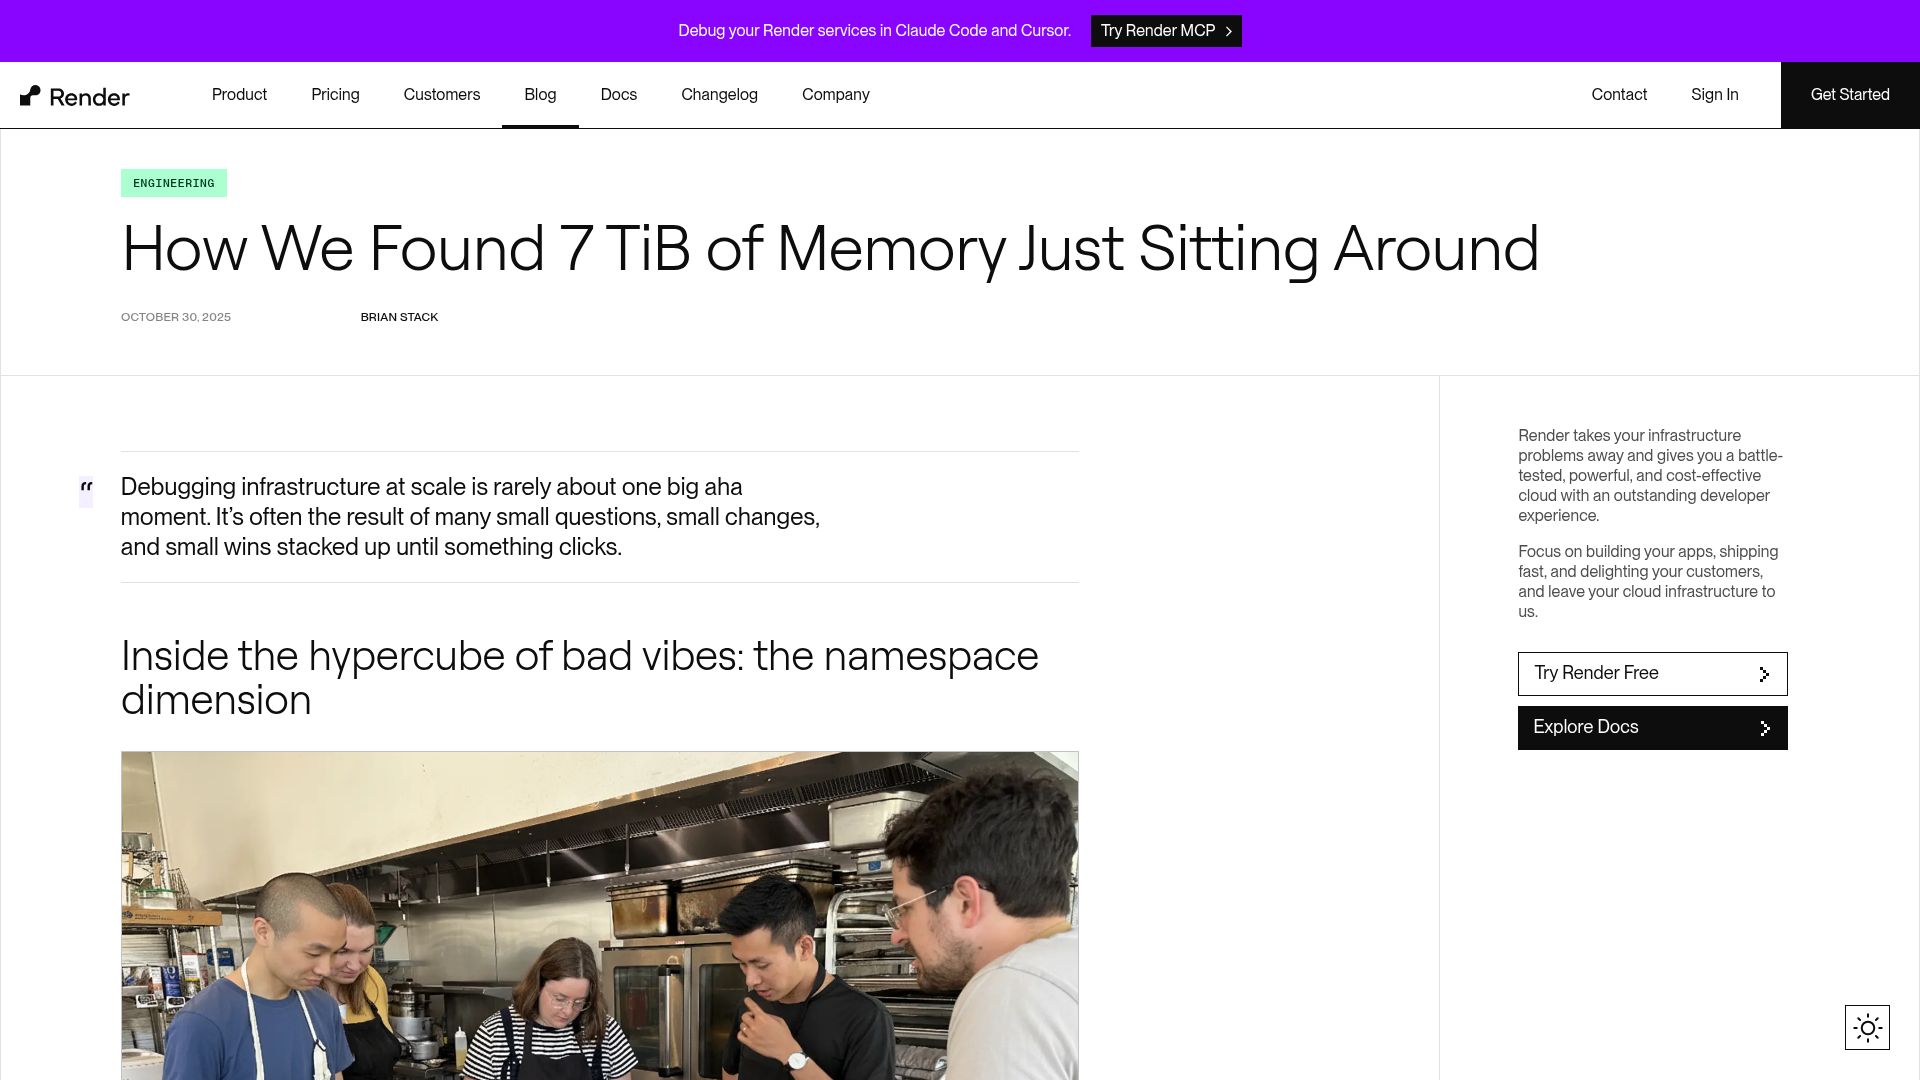Image resolution: width=1920 pixels, height=1080 pixels.
Task: Open the Changelog page
Action: tap(719, 95)
